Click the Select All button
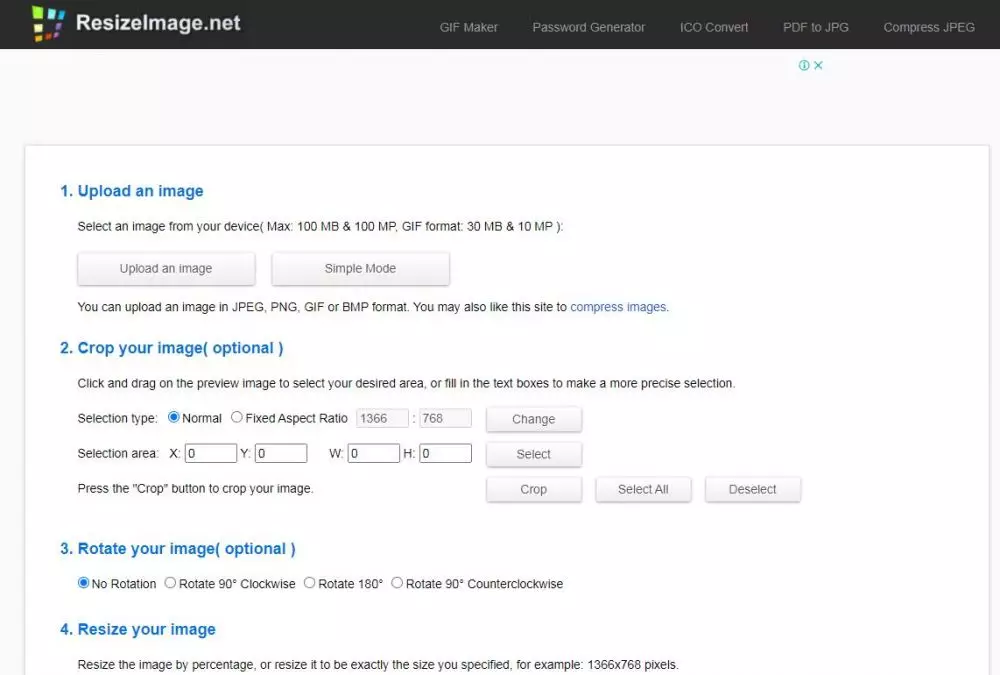 tap(643, 489)
